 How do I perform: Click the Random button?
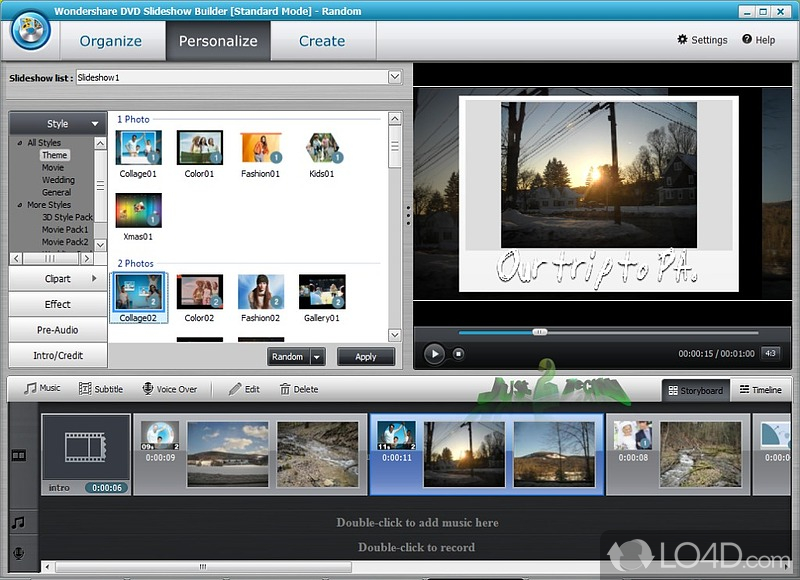pos(288,357)
